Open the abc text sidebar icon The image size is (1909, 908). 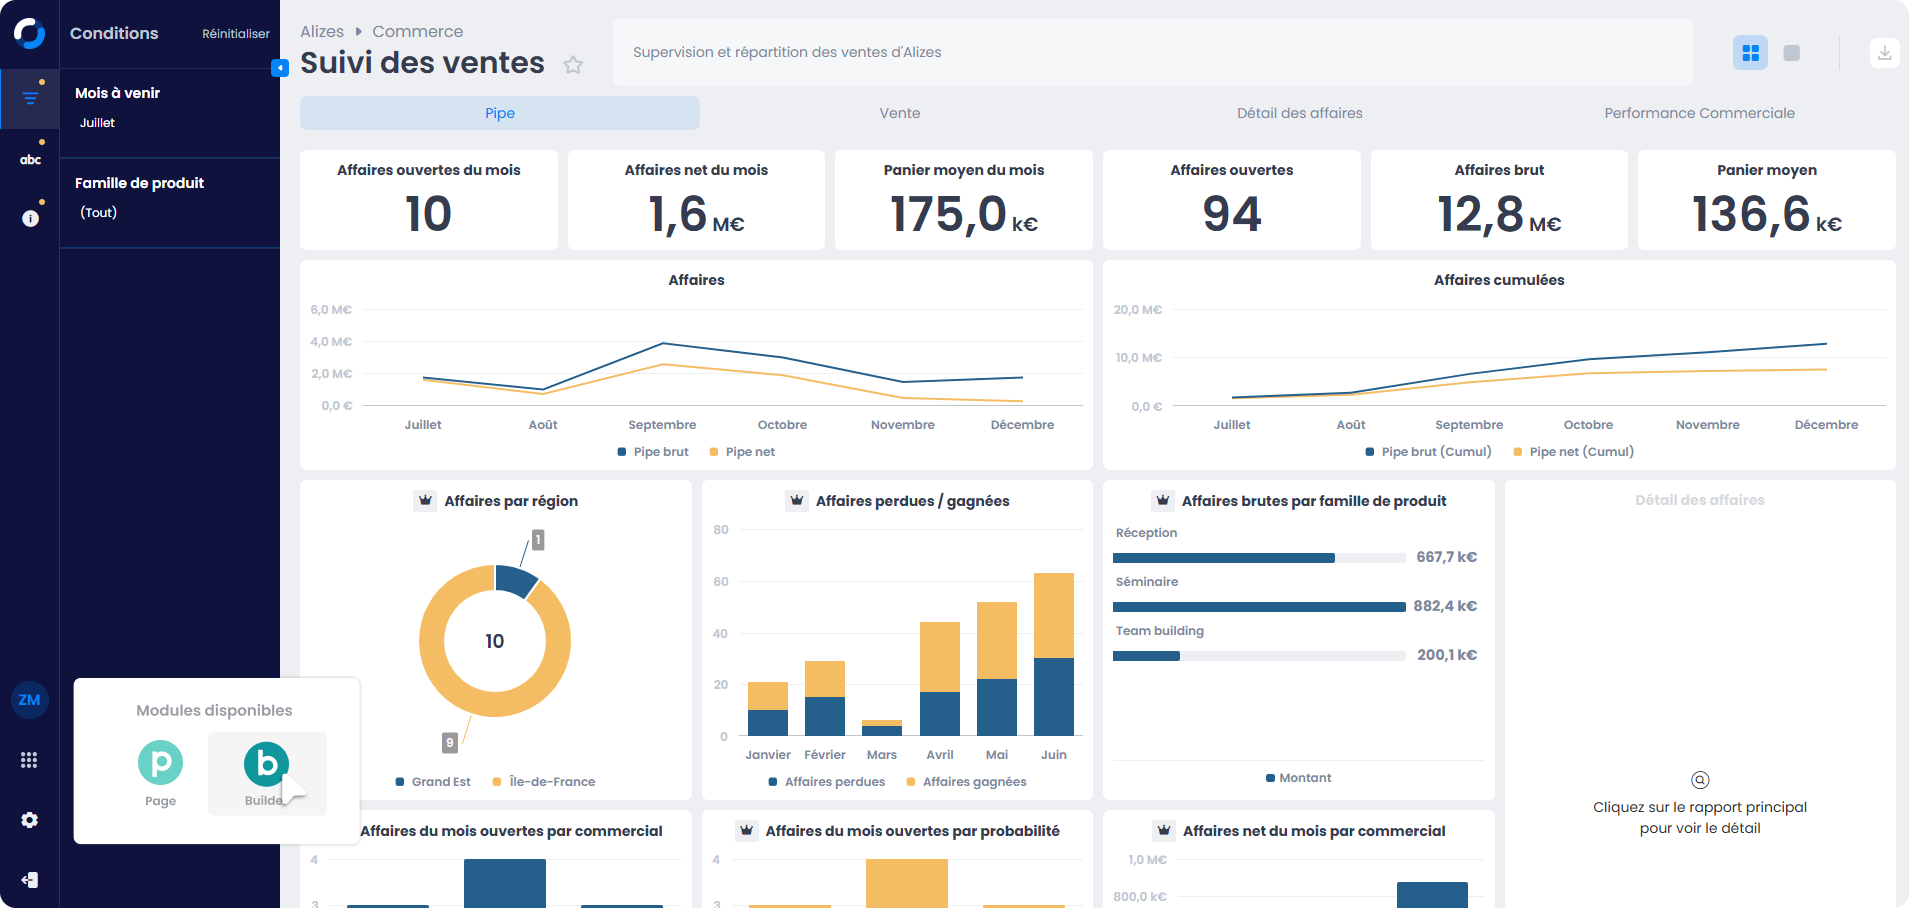pyautogui.click(x=30, y=159)
